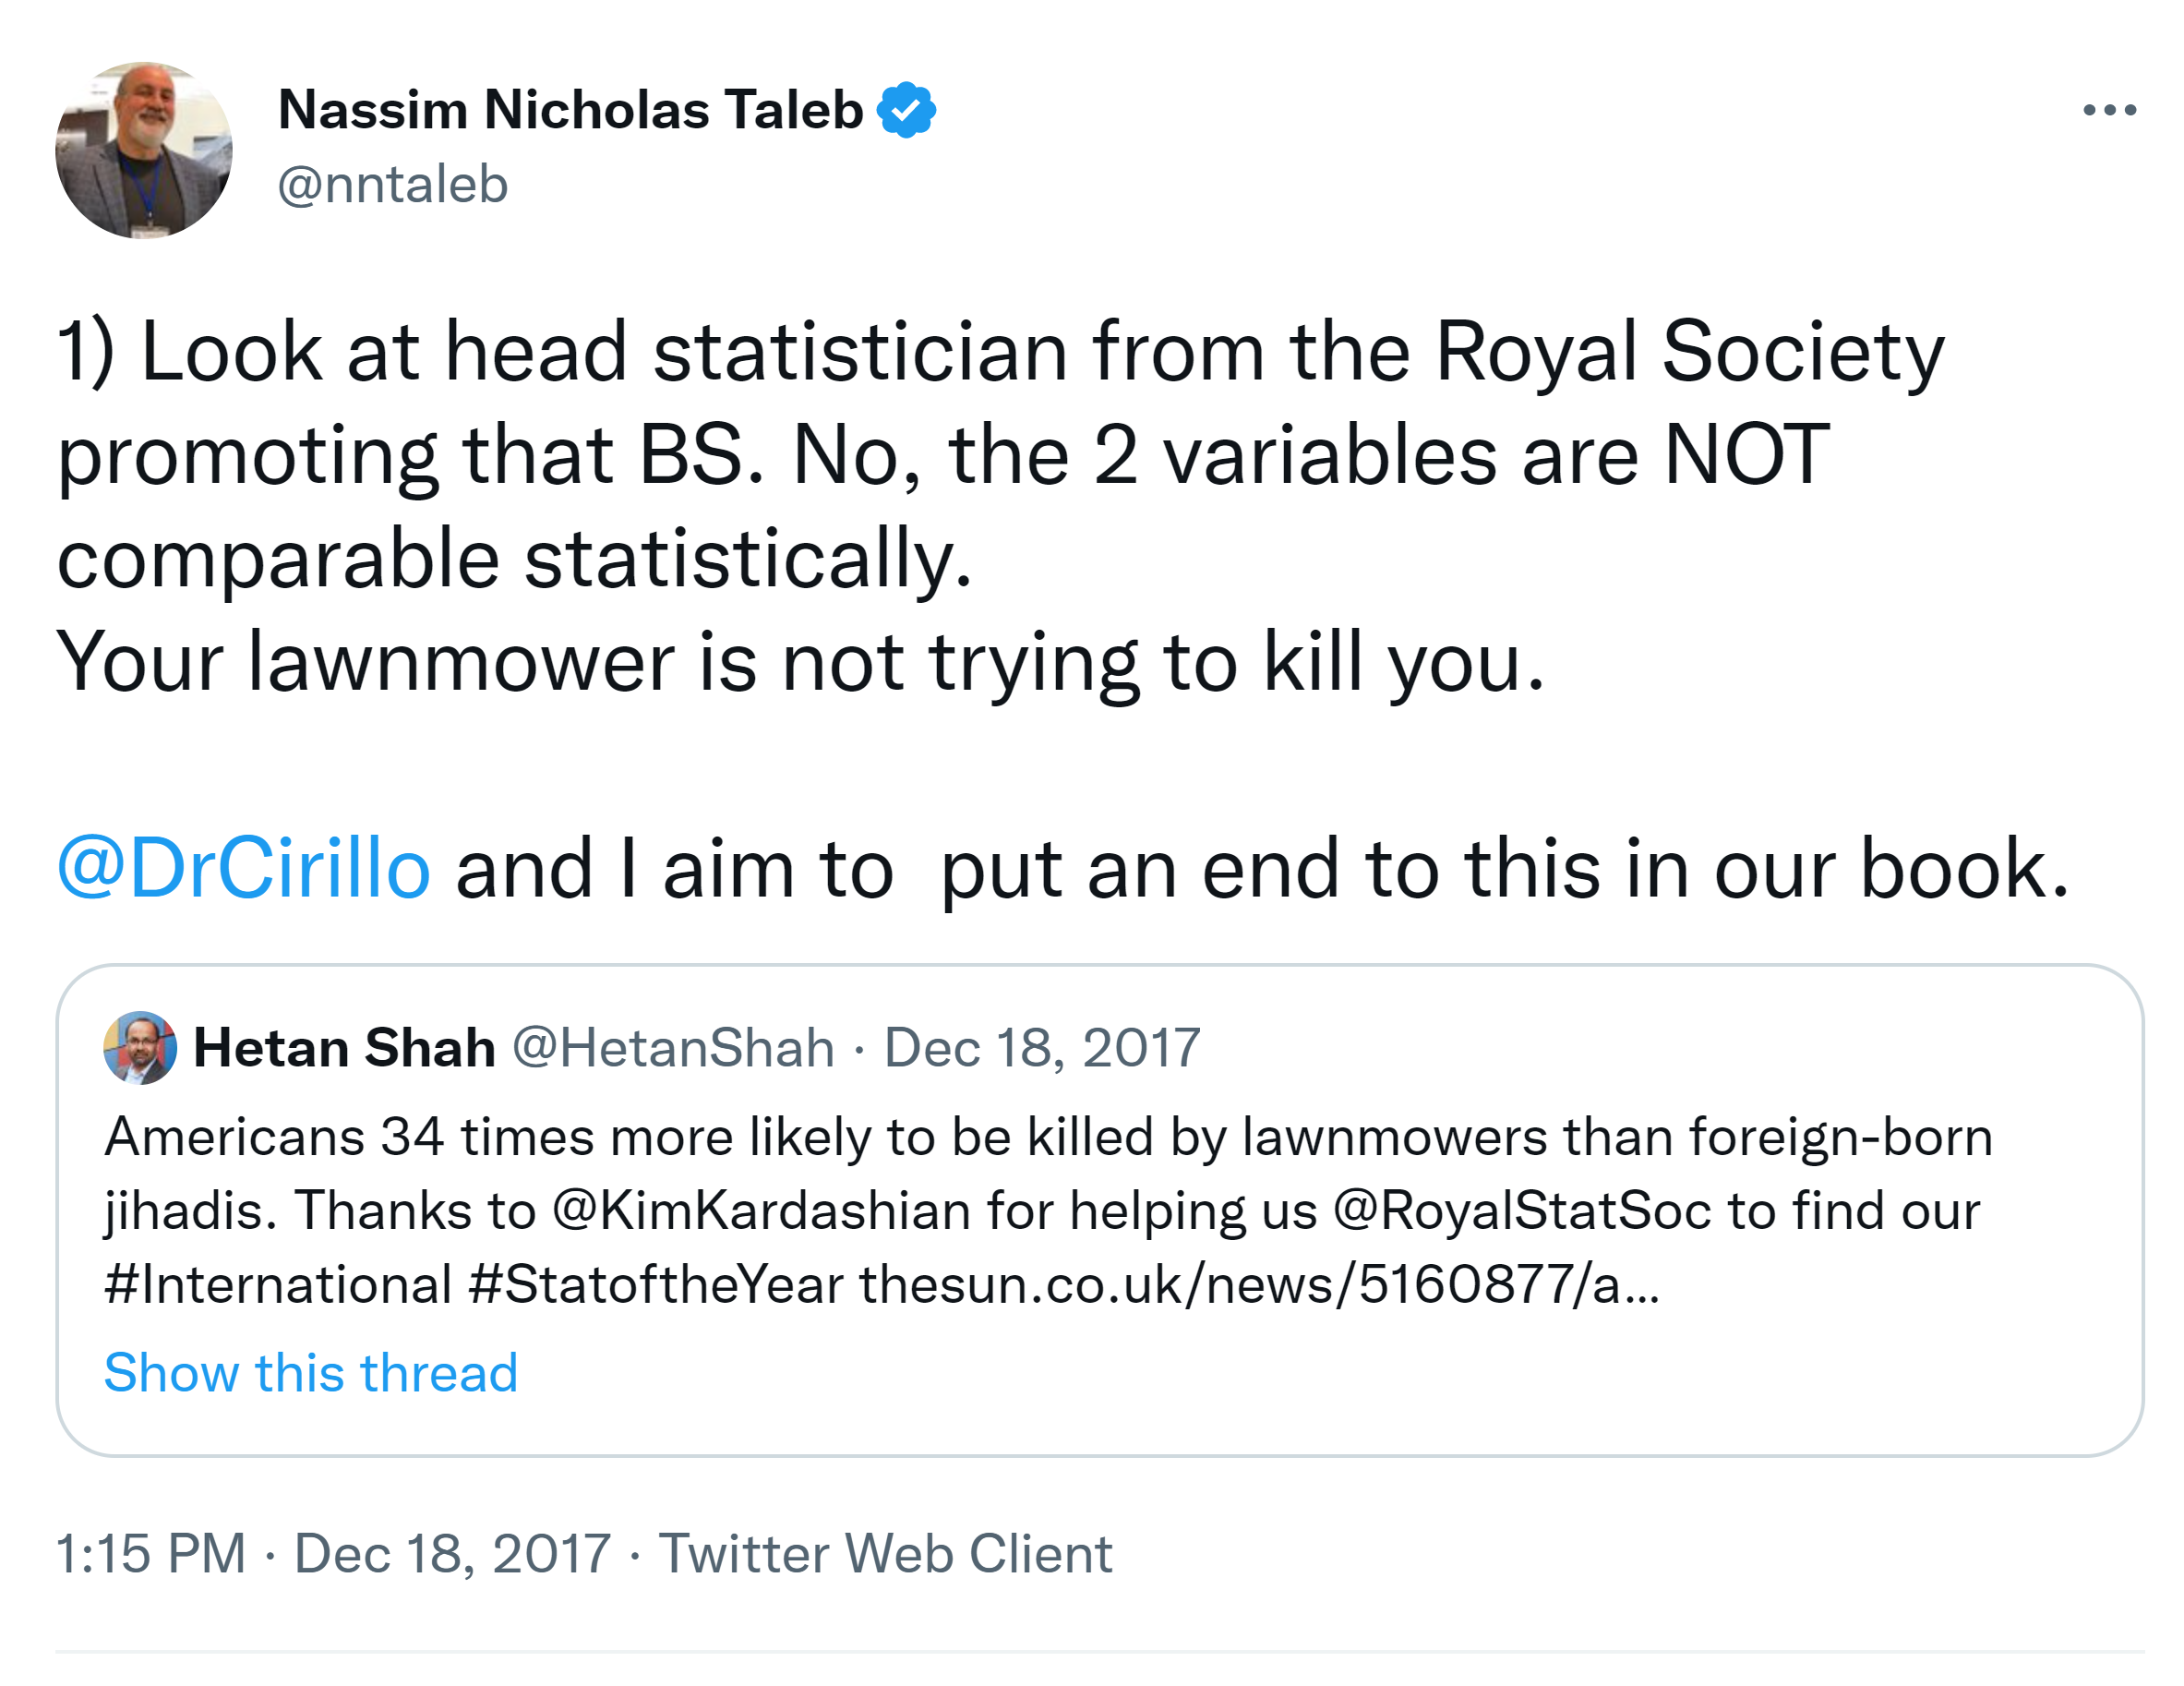This screenshot has height=1686, width=2184.
Task: Select the #StatoftheYear hashtag
Action: [656, 1285]
